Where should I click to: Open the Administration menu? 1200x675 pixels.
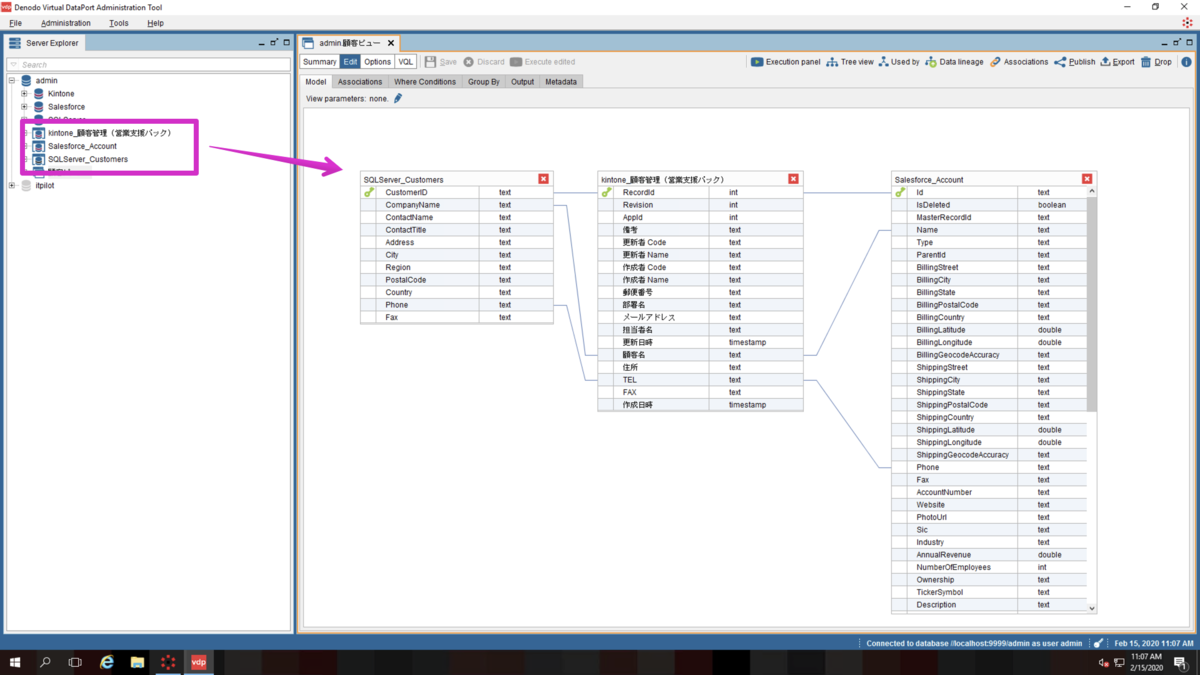tap(66, 23)
